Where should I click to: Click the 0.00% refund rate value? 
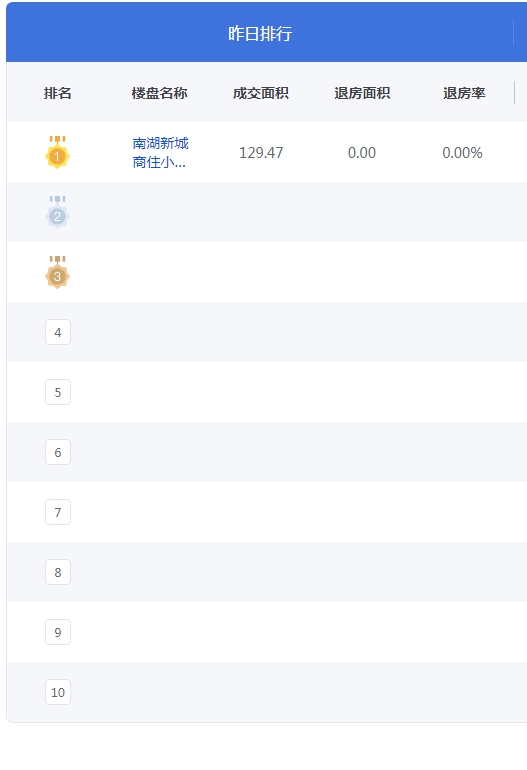[462, 153]
